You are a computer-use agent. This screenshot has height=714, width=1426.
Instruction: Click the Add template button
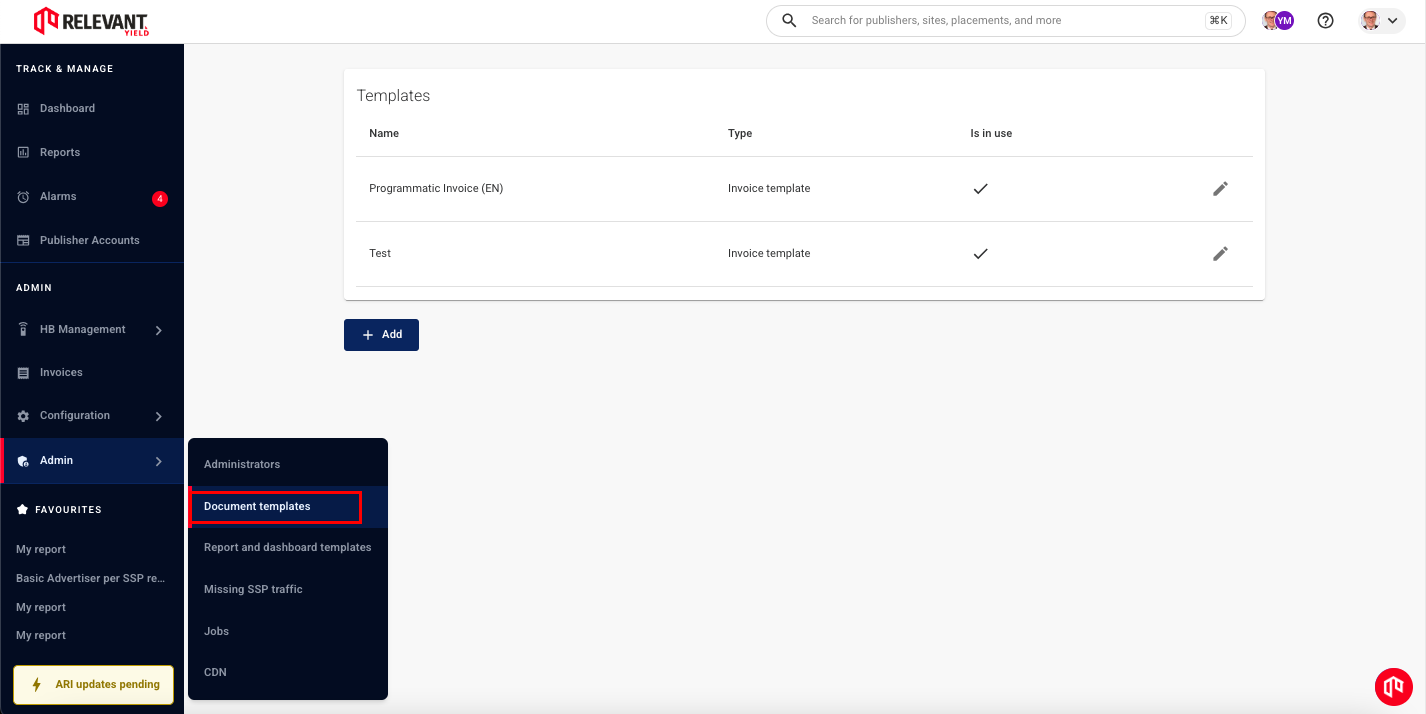click(381, 335)
